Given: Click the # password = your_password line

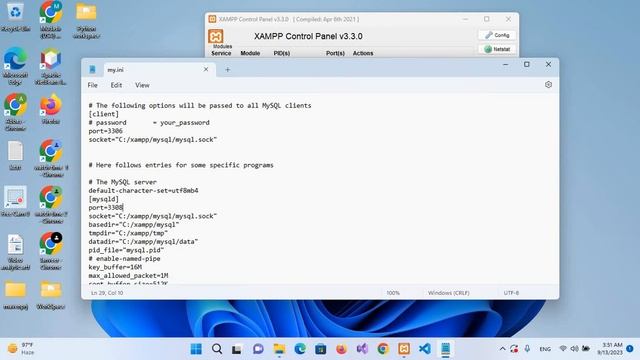Looking at the screenshot, I should click(x=149, y=122).
